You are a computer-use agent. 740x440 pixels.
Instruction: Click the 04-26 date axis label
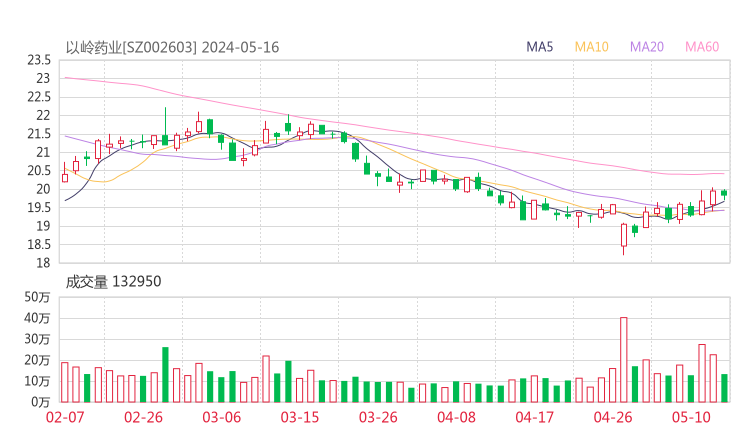point(613,417)
